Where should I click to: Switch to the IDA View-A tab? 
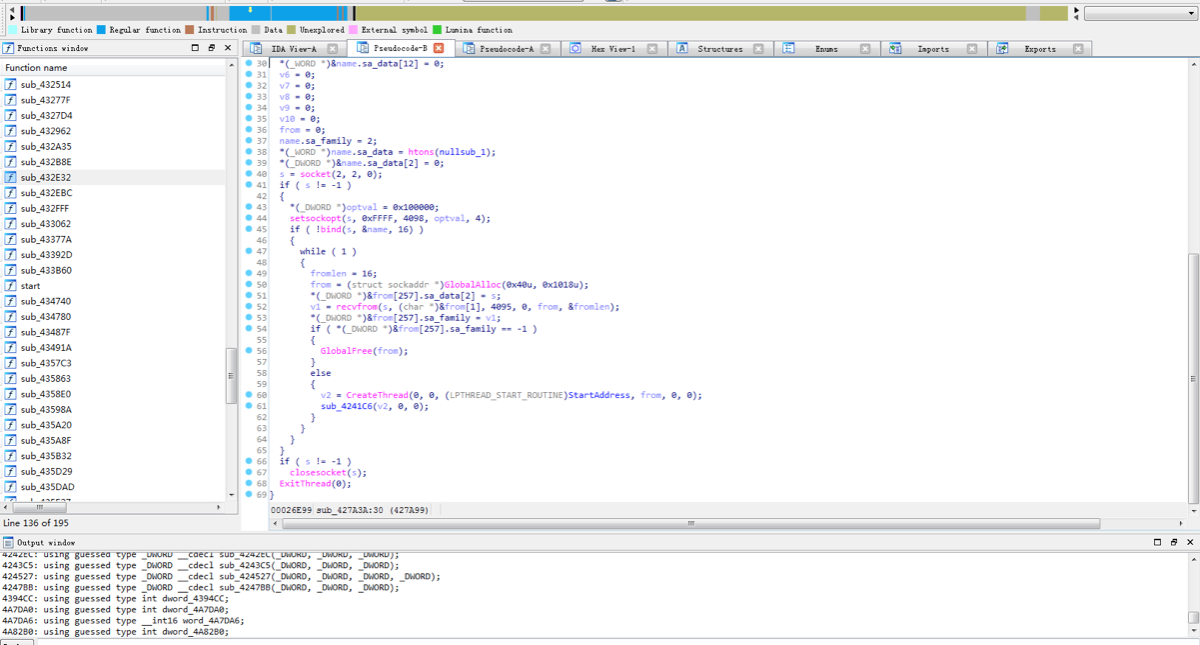point(294,48)
